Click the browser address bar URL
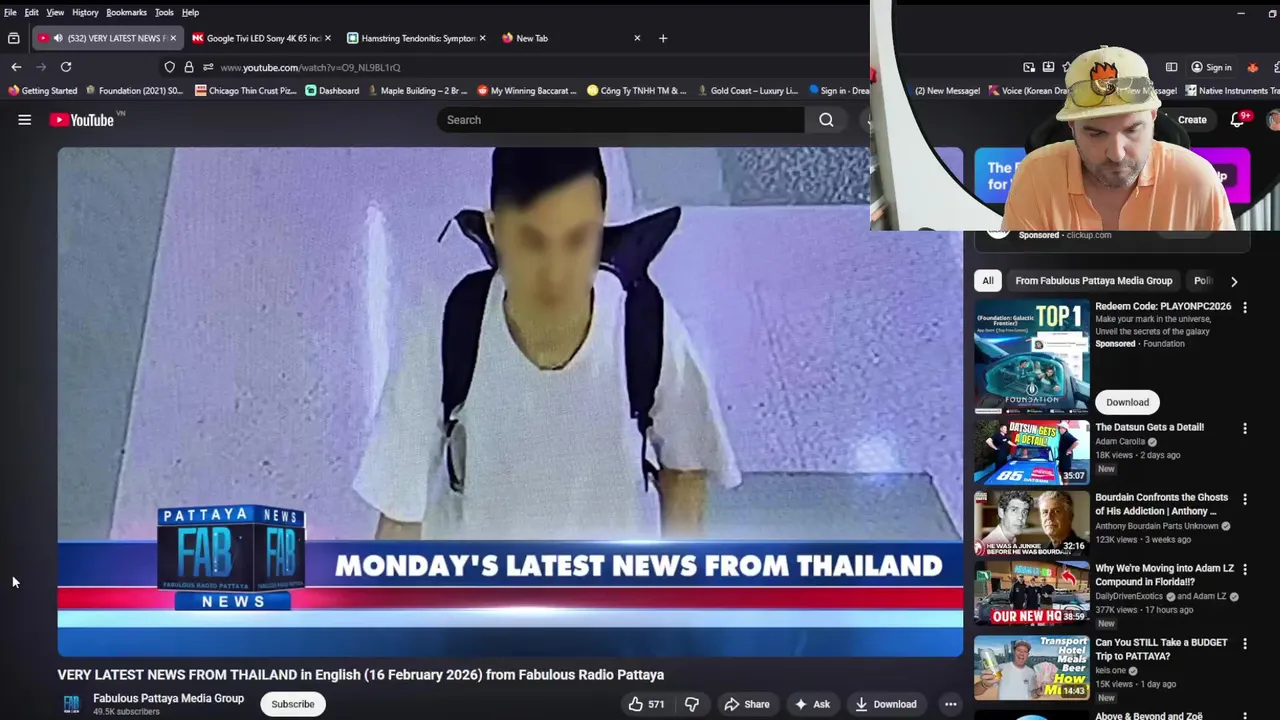Image resolution: width=1280 pixels, height=720 pixels. (310, 67)
